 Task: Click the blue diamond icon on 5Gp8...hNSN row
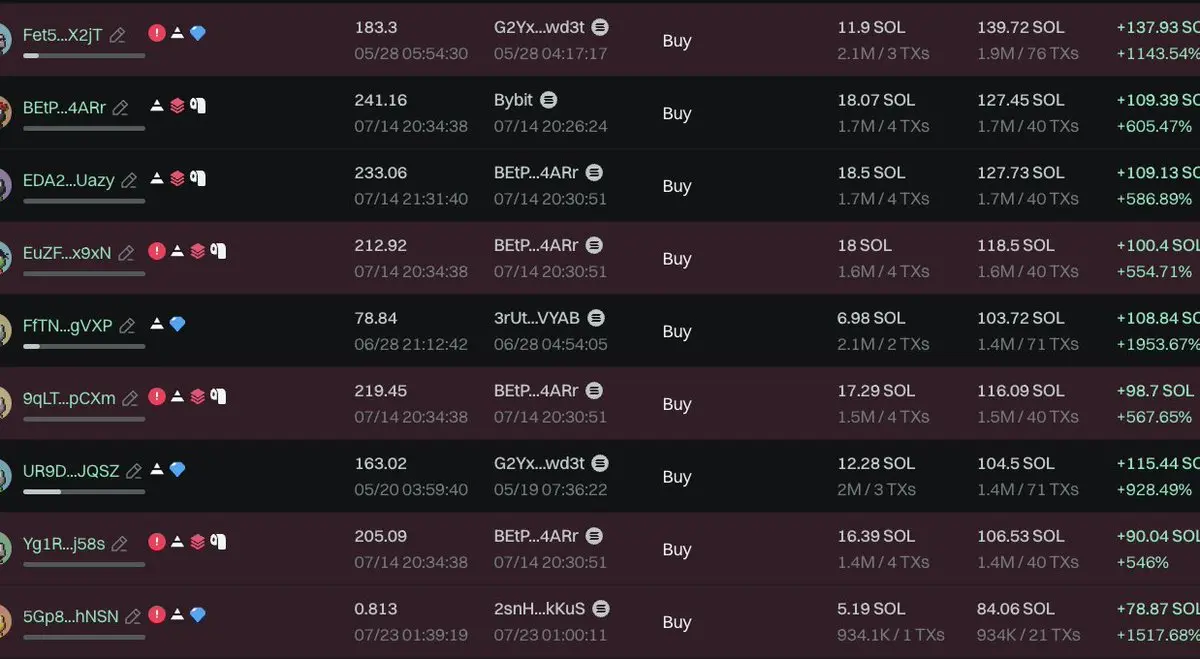click(198, 615)
